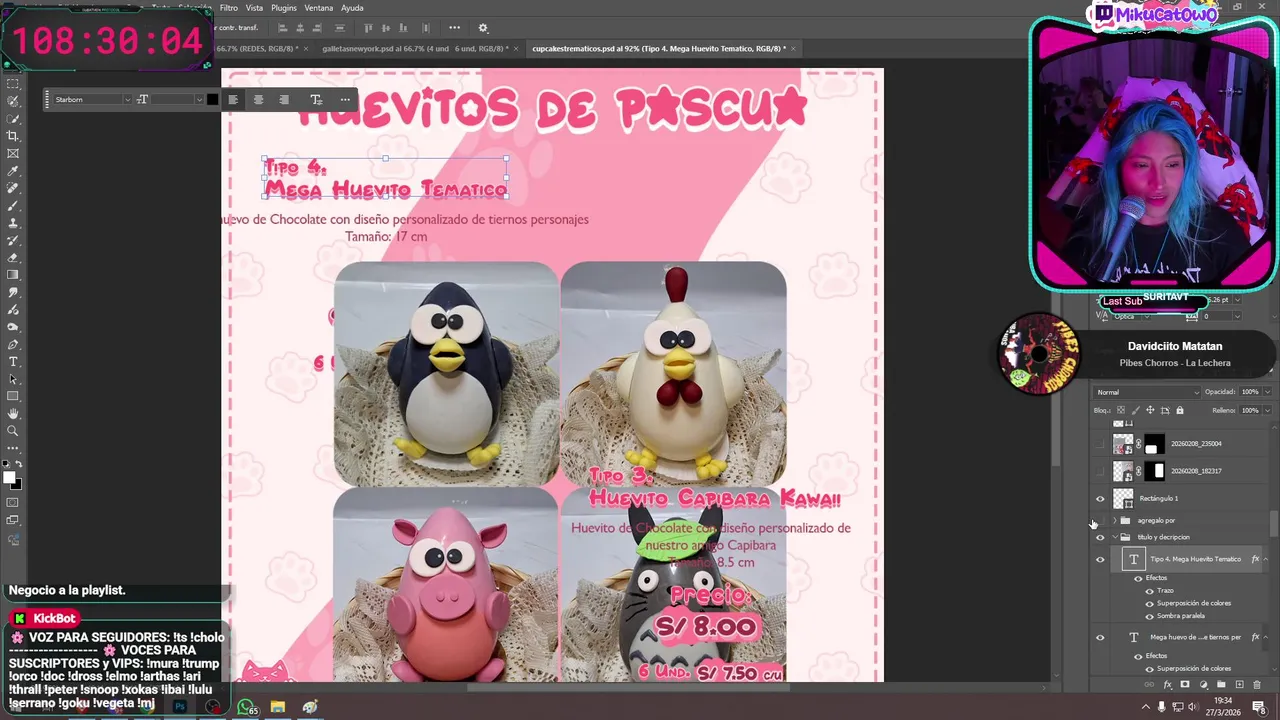1280x720 pixels.
Task: Select the Brush tool
Action: [x=13, y=205]
